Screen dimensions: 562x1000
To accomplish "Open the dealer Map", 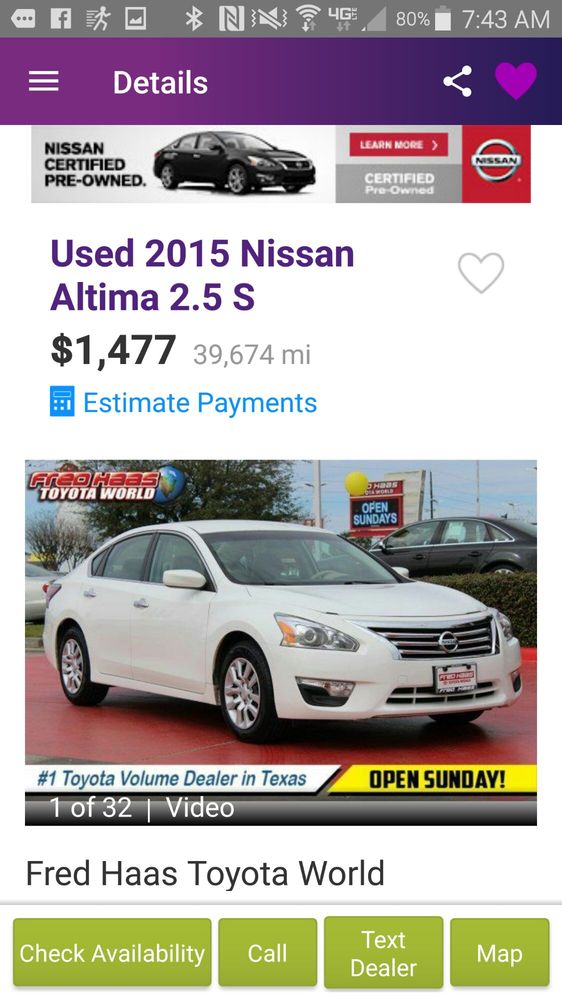I will tap(499, 953).
